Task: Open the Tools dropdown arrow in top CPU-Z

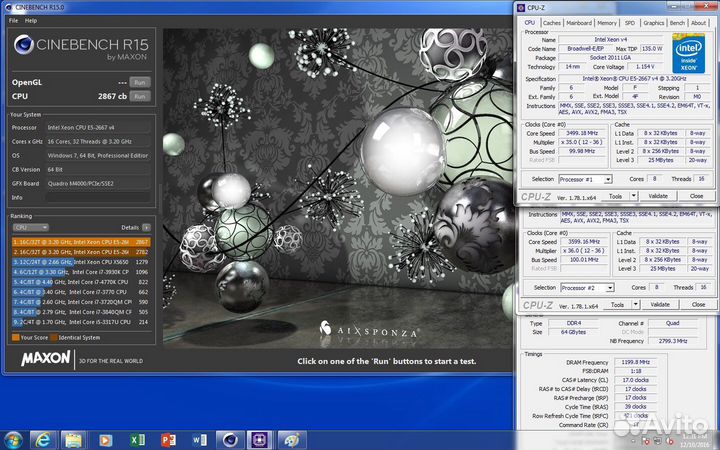Action: [634, 197]
